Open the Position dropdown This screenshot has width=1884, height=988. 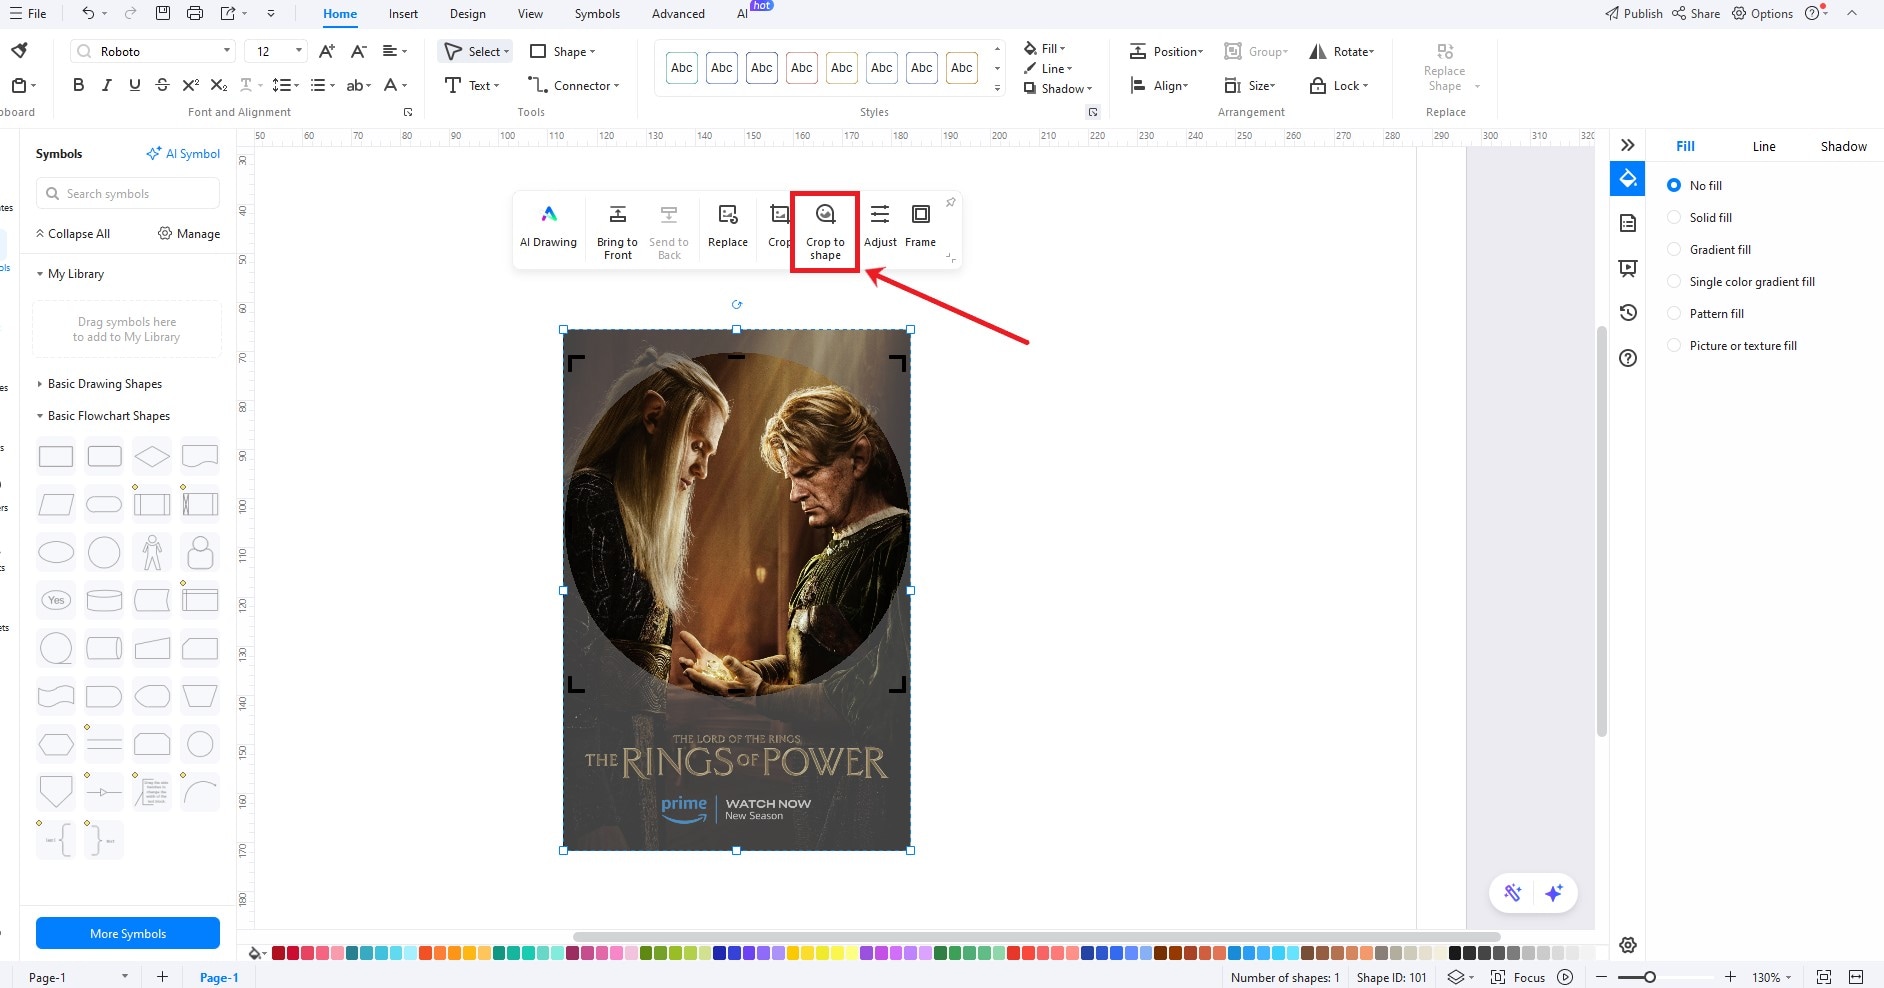[x=1166, y=51]
